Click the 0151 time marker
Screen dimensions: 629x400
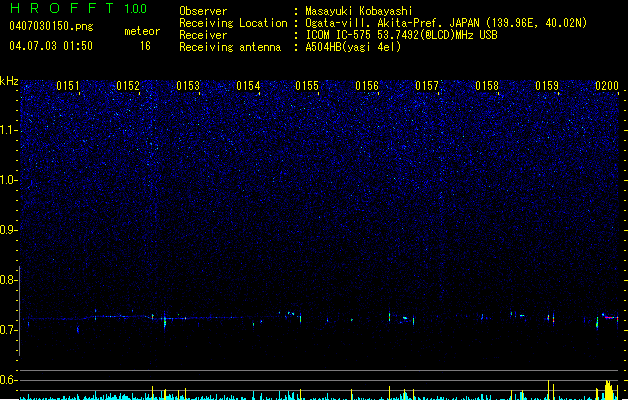tap(68, 86)
